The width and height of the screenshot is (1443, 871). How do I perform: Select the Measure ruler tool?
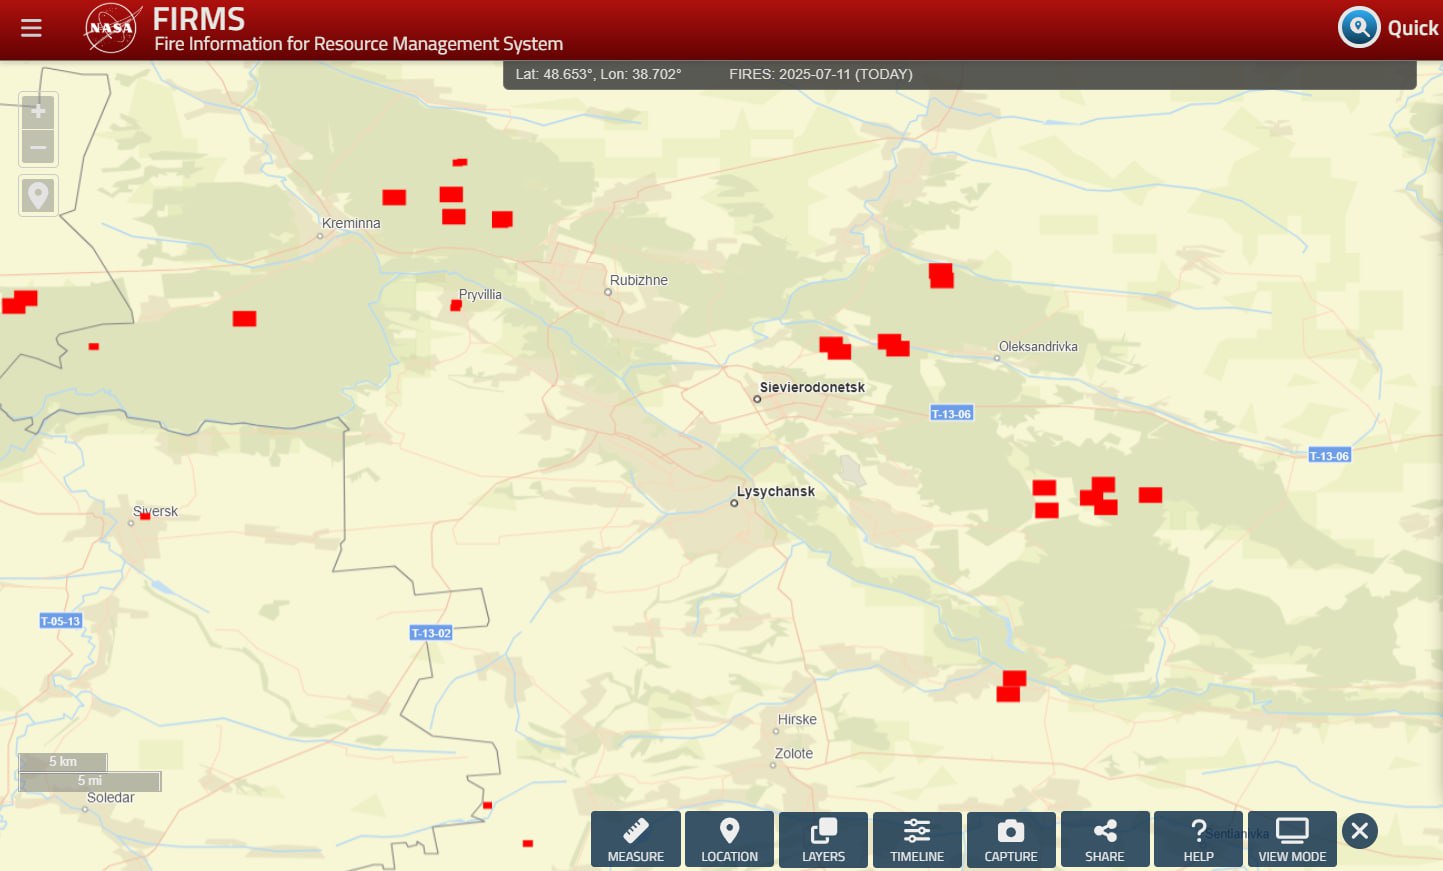coord(635,839)
